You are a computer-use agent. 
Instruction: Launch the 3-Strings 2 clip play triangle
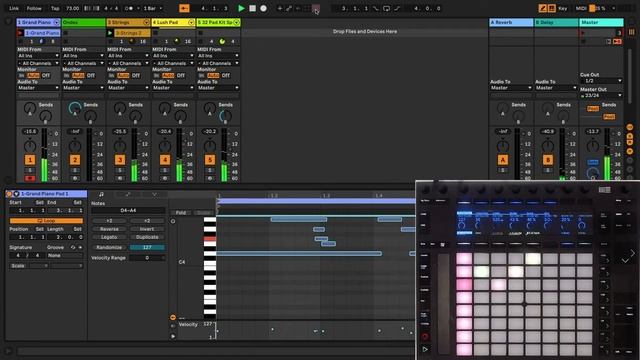coord(110,33)
